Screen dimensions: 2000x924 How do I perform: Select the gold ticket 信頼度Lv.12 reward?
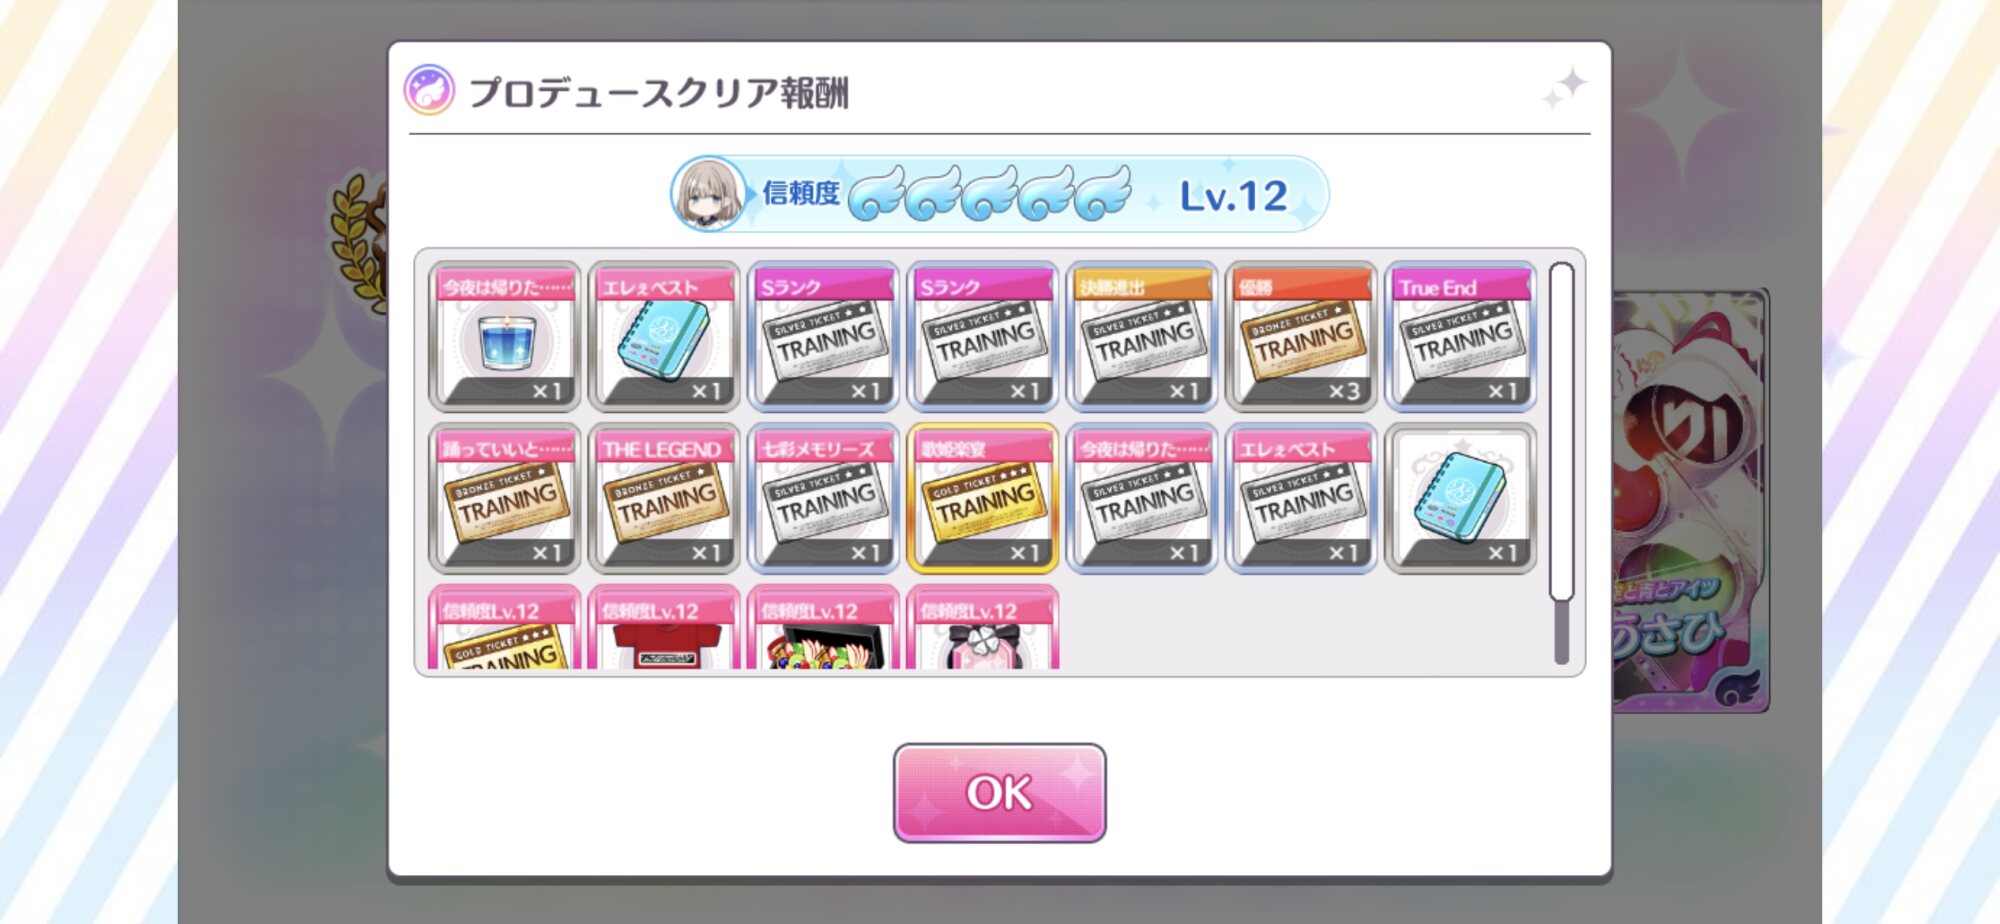[505, 628]
